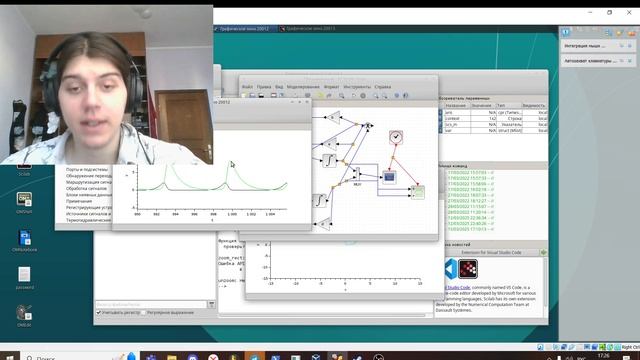Viewport: 640px width, 360px height.
Task: Click the zoom in magnifier in Xcos toolbar
Action: point(376,96)
